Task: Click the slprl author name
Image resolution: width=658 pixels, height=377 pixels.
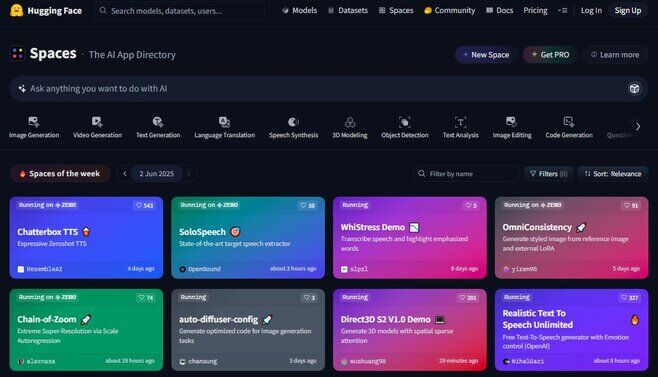Action: 359,269
